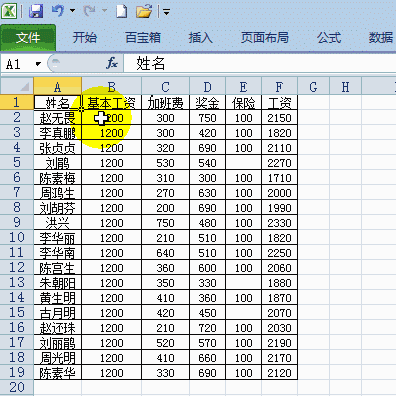Open the 百宝箱 ribbon tab

tap(143, 37)
